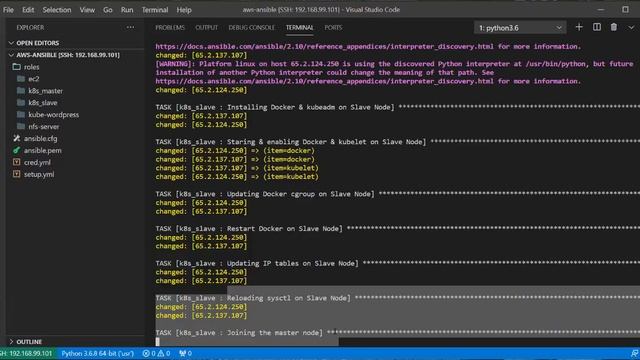This screenshot has width=640, height=360.
Task: Open the kube-wordpress folder
Action: pyautogui.click(x=53, y=115)
